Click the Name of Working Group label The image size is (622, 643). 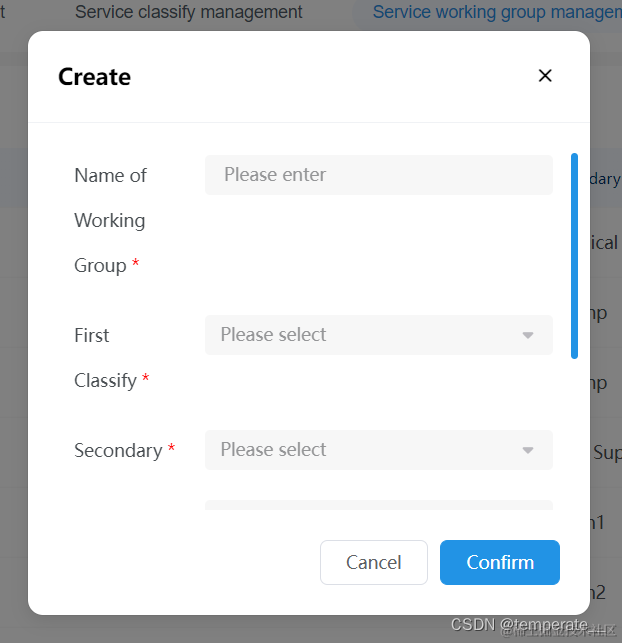point(110,220)
